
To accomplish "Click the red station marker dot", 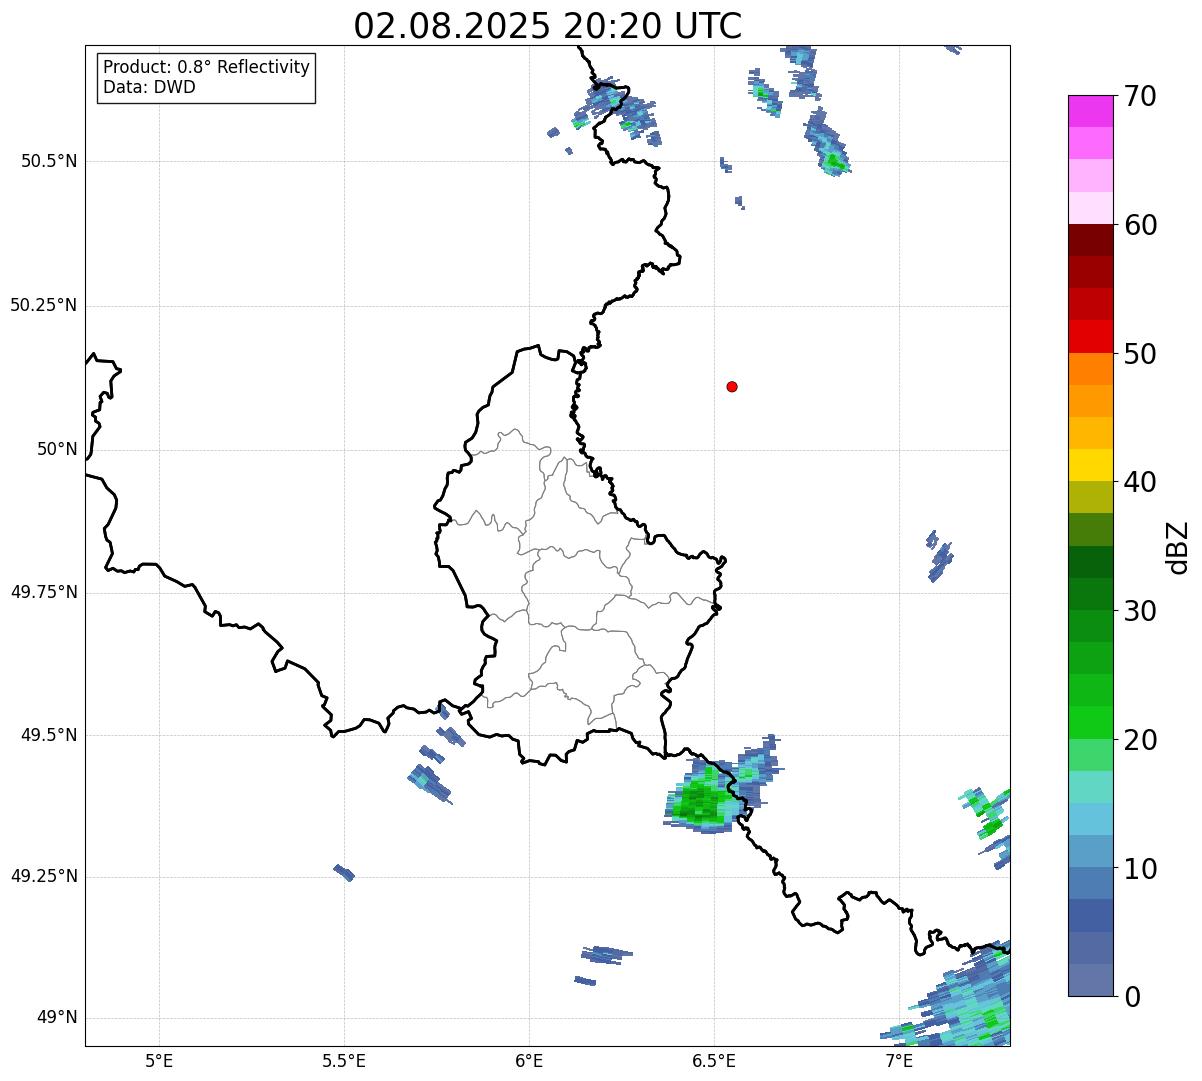I will tap(732, 386).
